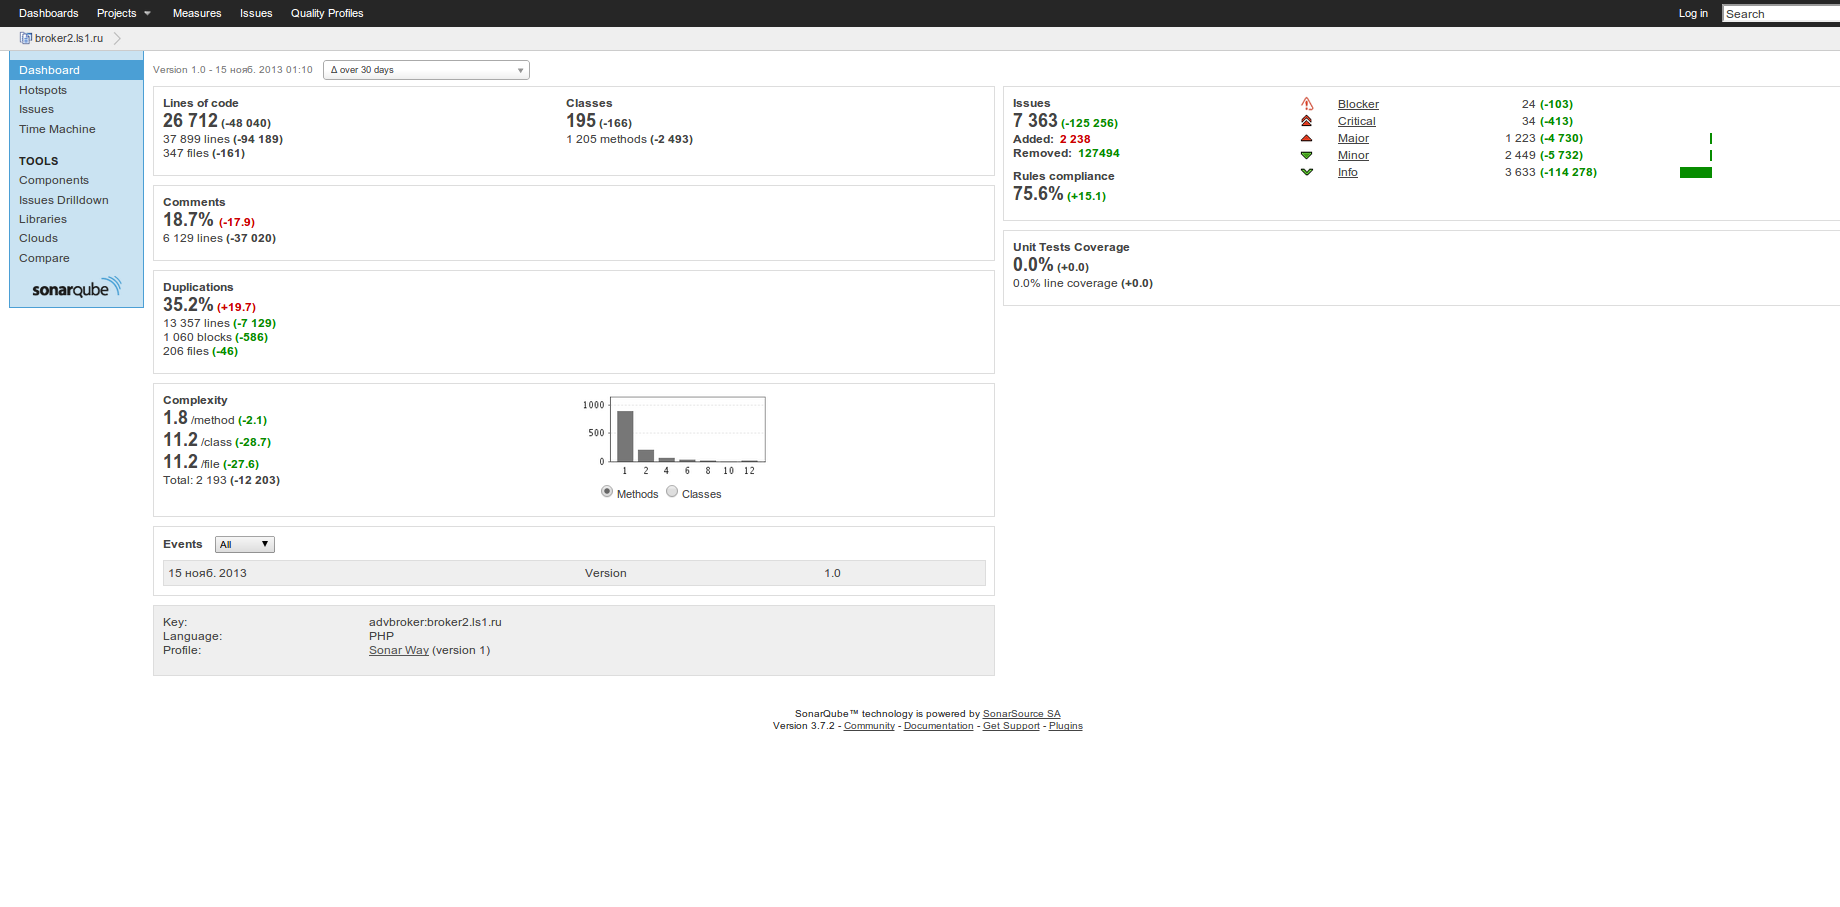Click the Log in link
The height and width of the screenshot is (907, 1840).
[1693, 13]
